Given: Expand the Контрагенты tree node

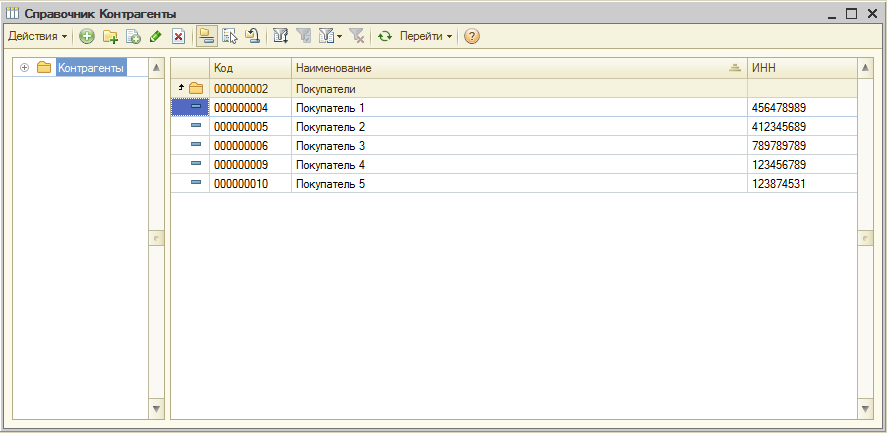Looking at the screenshot, I should pyautogui.click(x=25, y=68).
